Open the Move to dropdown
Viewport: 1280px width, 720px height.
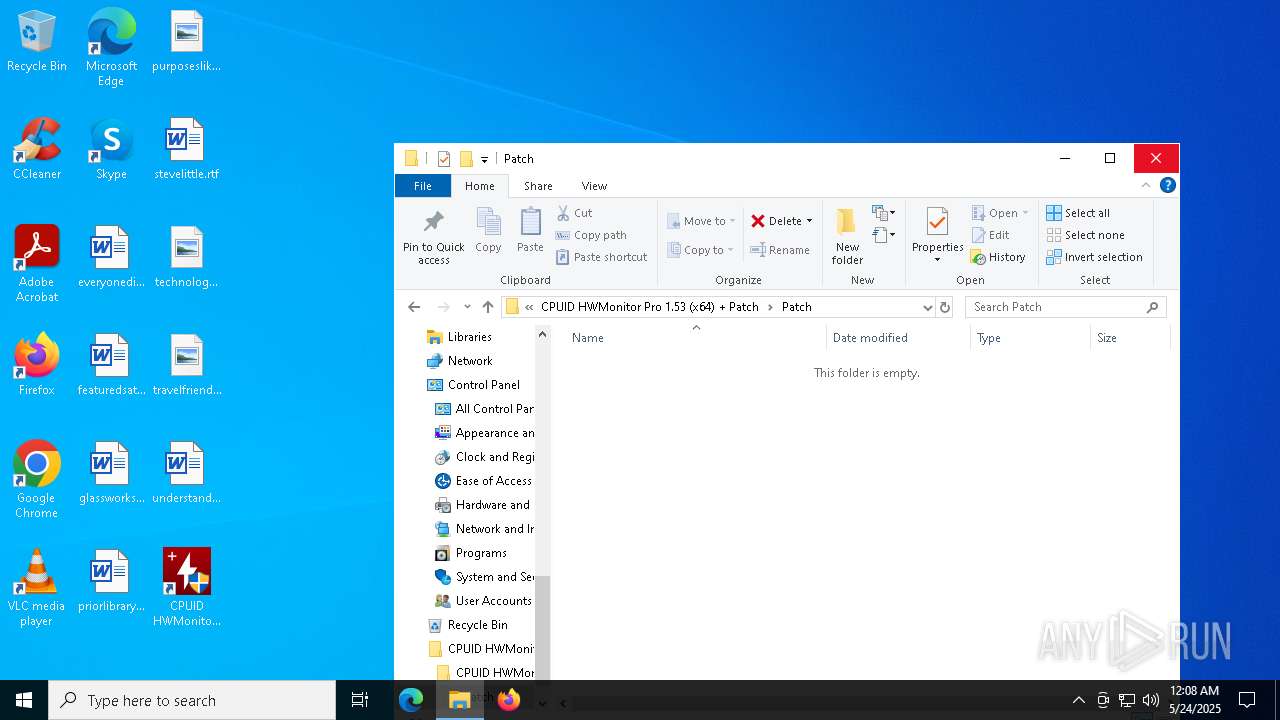click(702, 221)
